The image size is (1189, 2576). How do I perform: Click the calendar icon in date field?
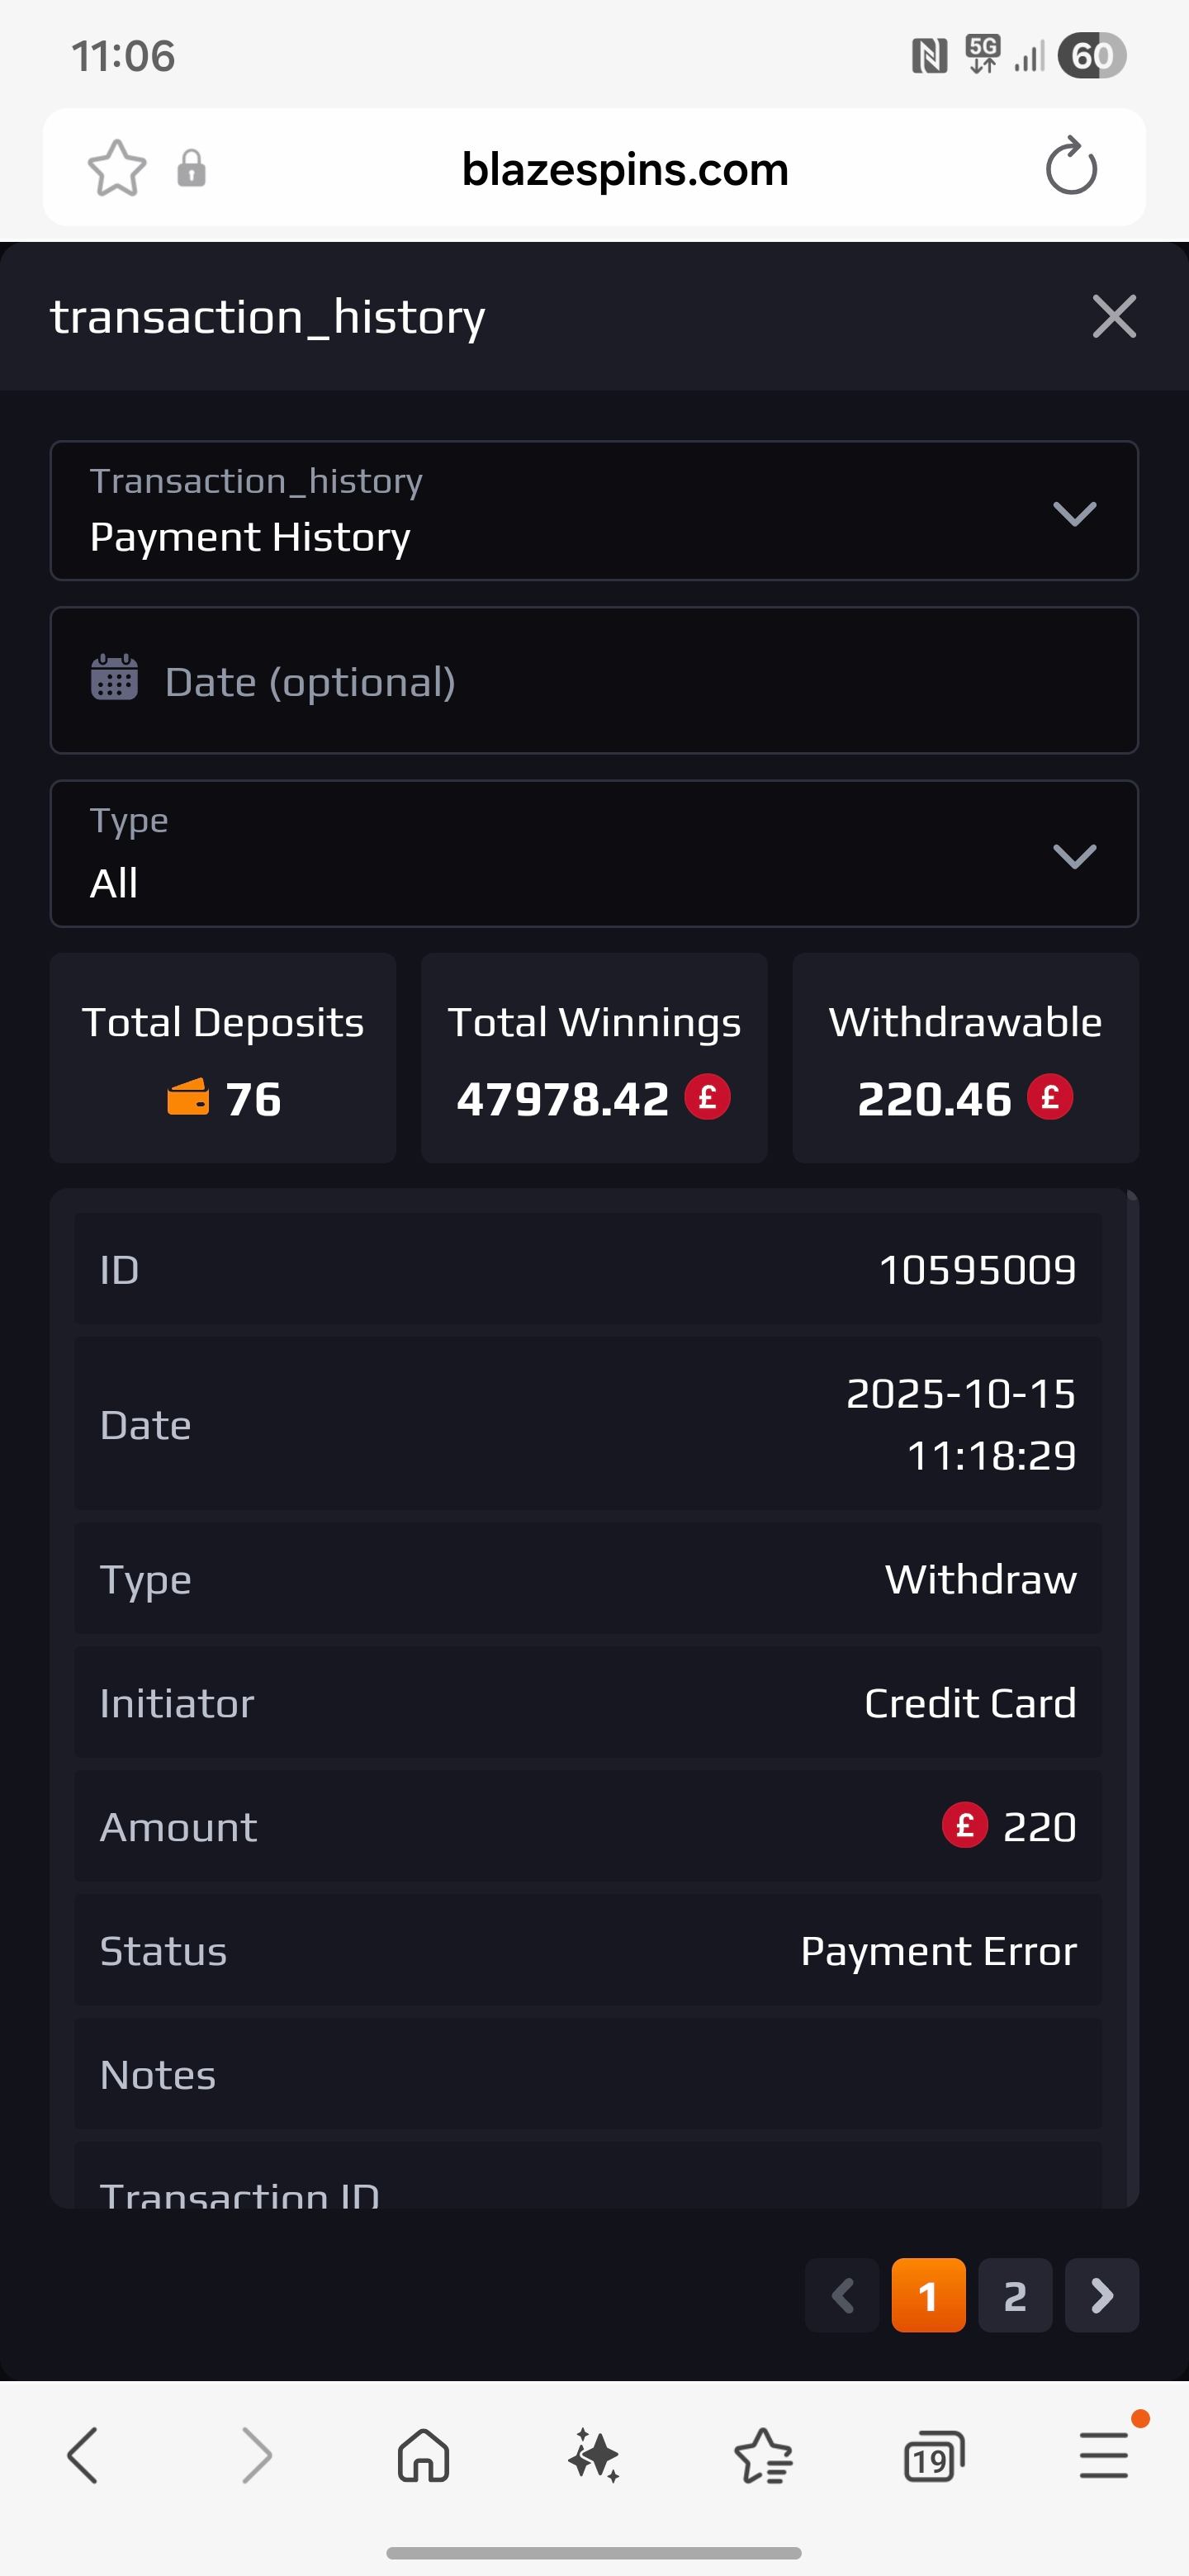(115, 678)
